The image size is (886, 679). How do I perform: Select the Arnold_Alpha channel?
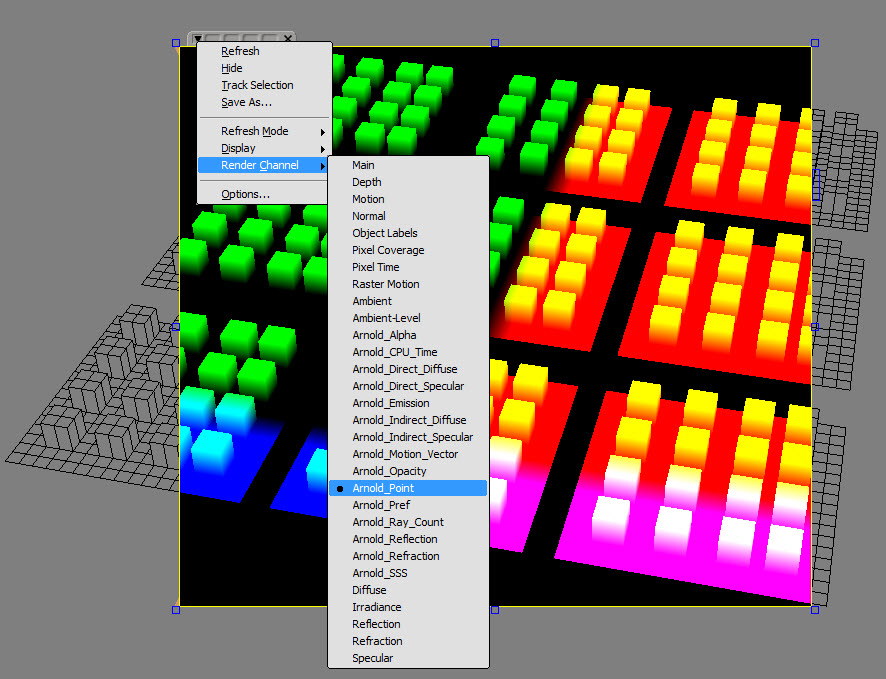tap(384, 335)
